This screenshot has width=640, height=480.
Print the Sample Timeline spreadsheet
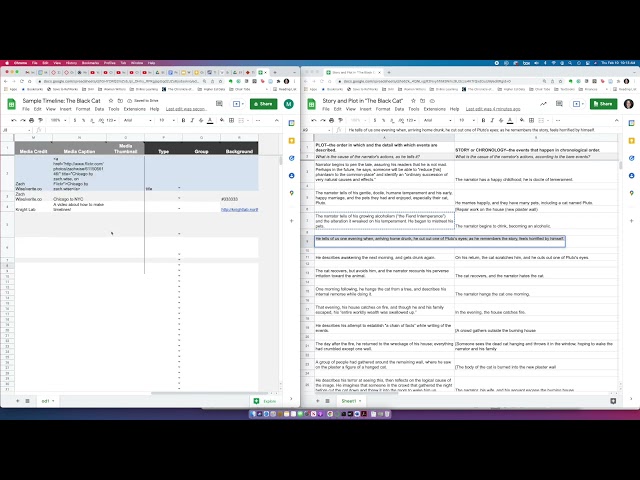pyautogui.click(x=31, y=120)
